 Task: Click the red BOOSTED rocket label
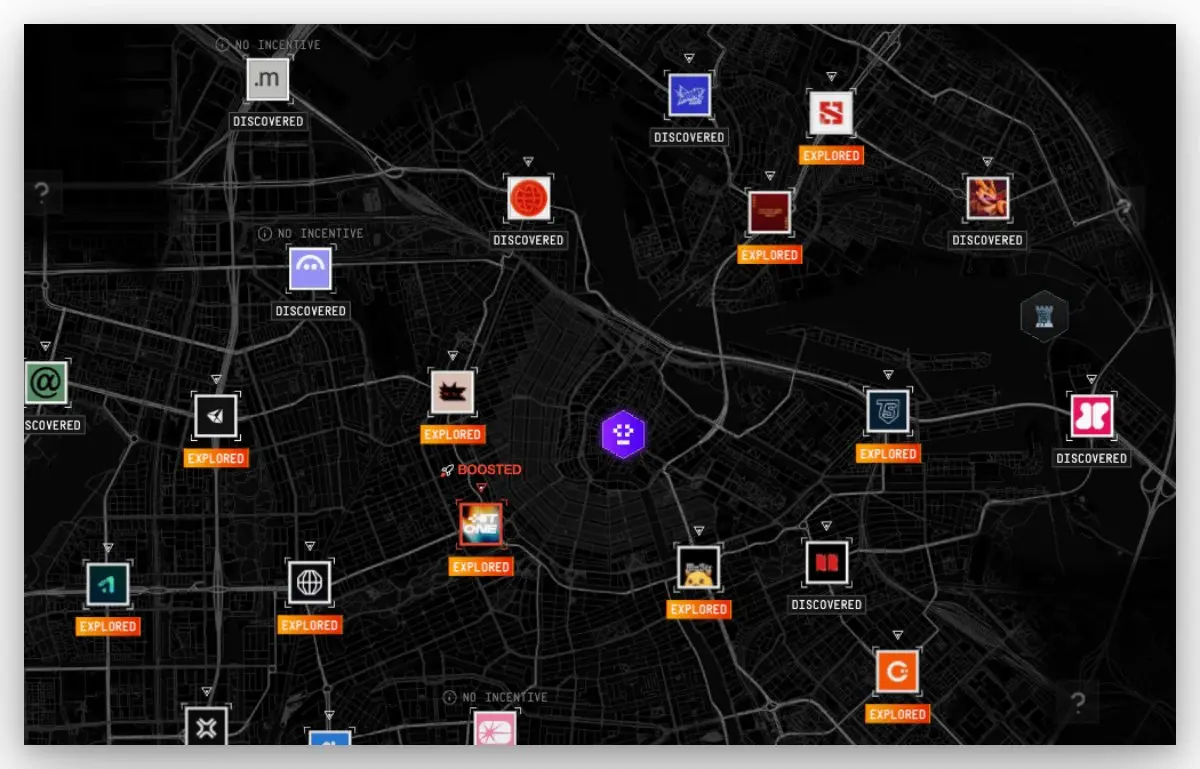481,469
